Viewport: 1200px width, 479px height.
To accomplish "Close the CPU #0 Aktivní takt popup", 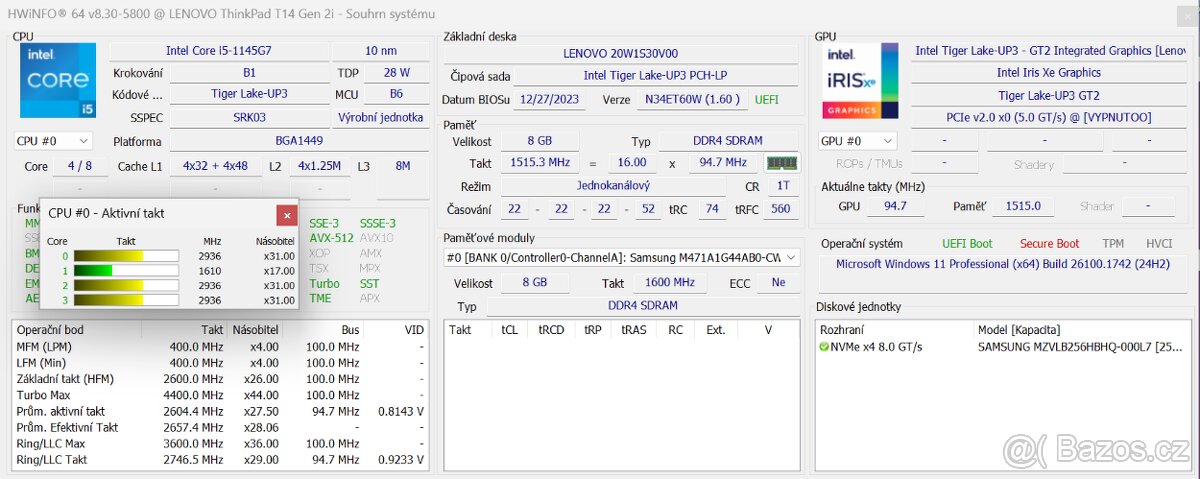I will coord(287,214).
